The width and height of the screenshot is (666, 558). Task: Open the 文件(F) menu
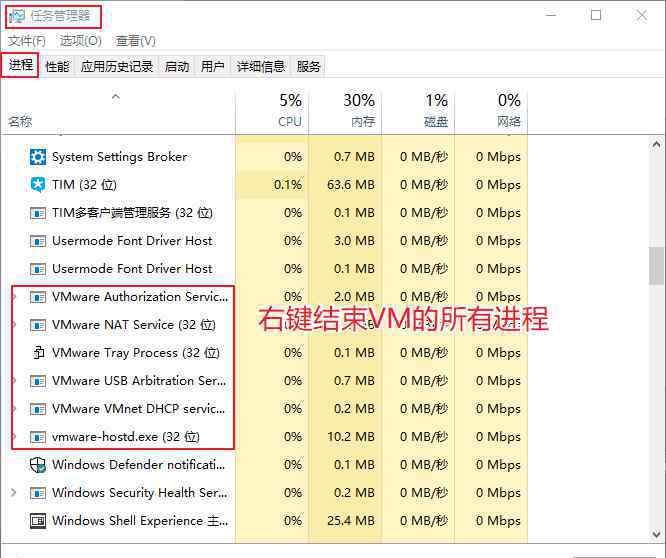point(27,41)
